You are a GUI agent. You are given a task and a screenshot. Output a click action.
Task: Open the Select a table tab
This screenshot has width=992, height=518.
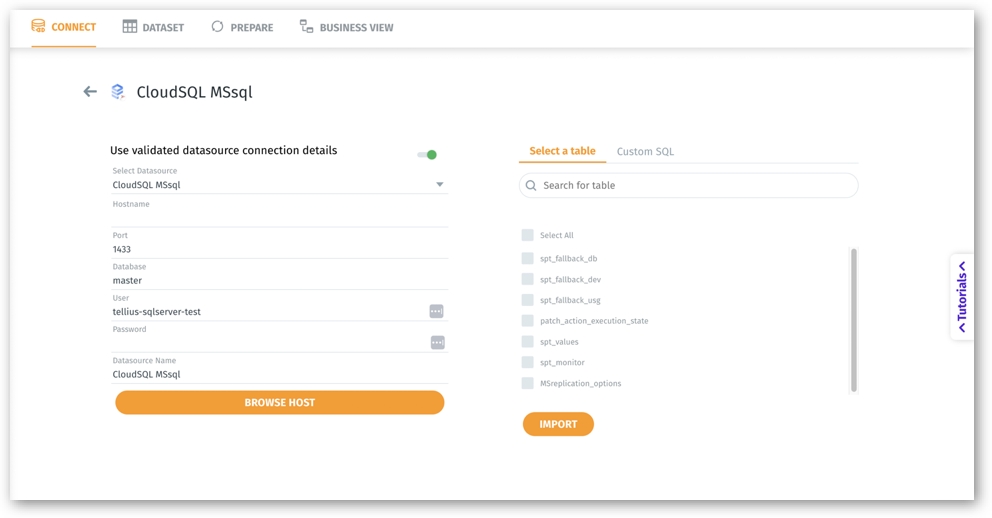(x=562, y=151)
